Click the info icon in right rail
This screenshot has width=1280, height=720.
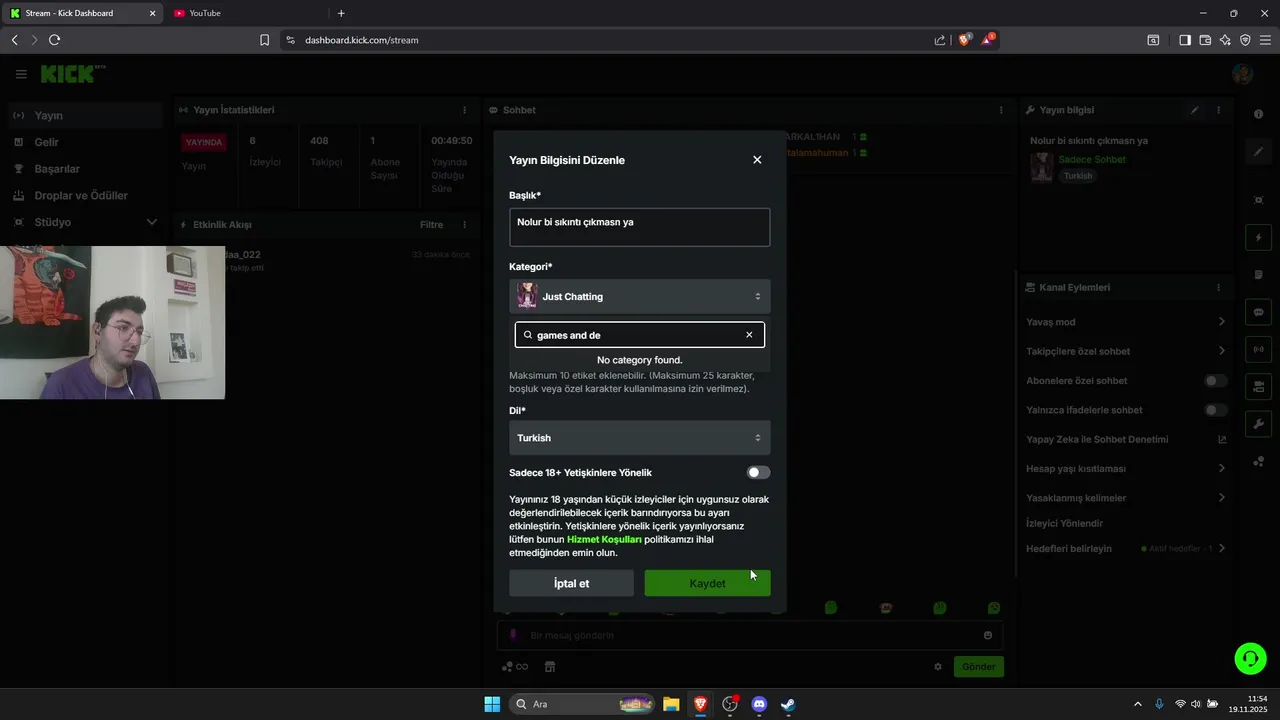tap(1259, 114)
